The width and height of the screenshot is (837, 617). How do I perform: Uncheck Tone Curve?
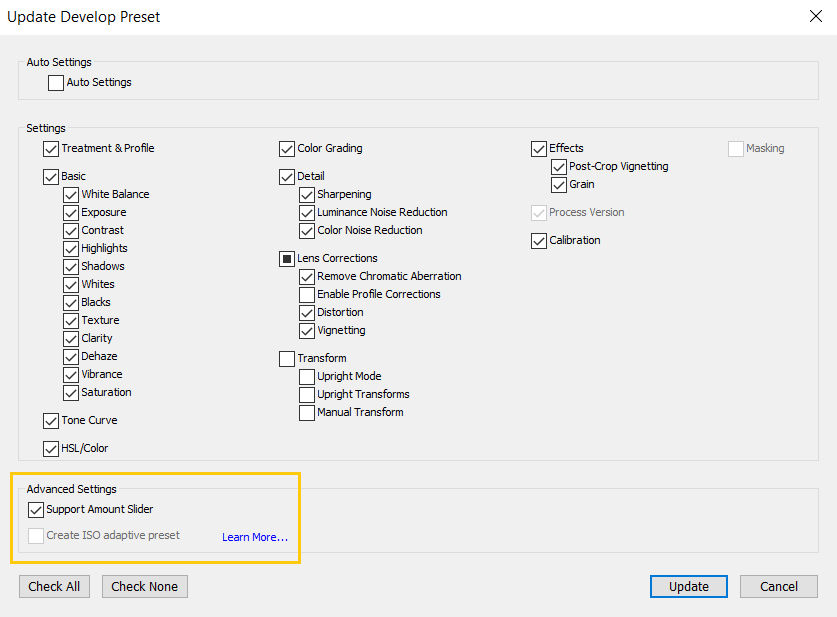click(50, 421)
